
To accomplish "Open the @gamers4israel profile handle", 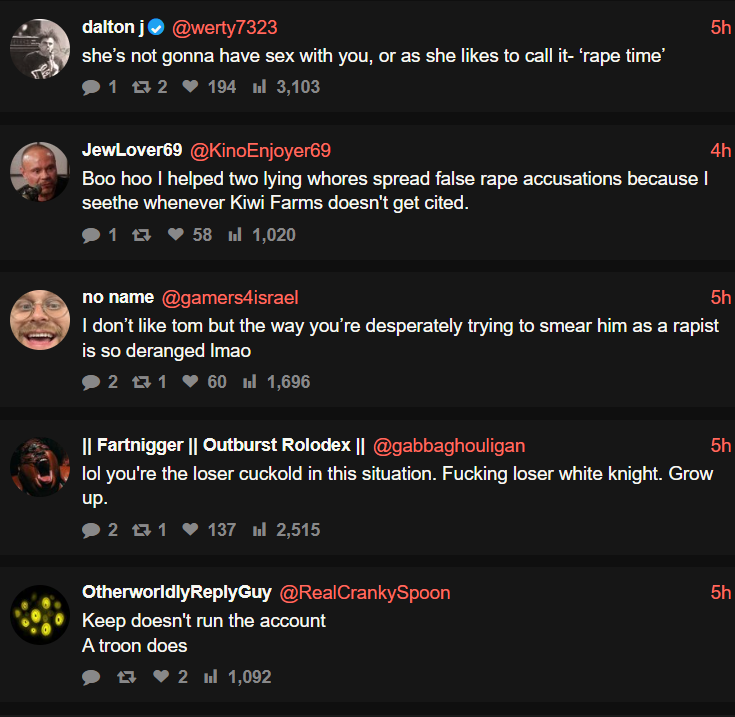I will click(x=230, y=298).
